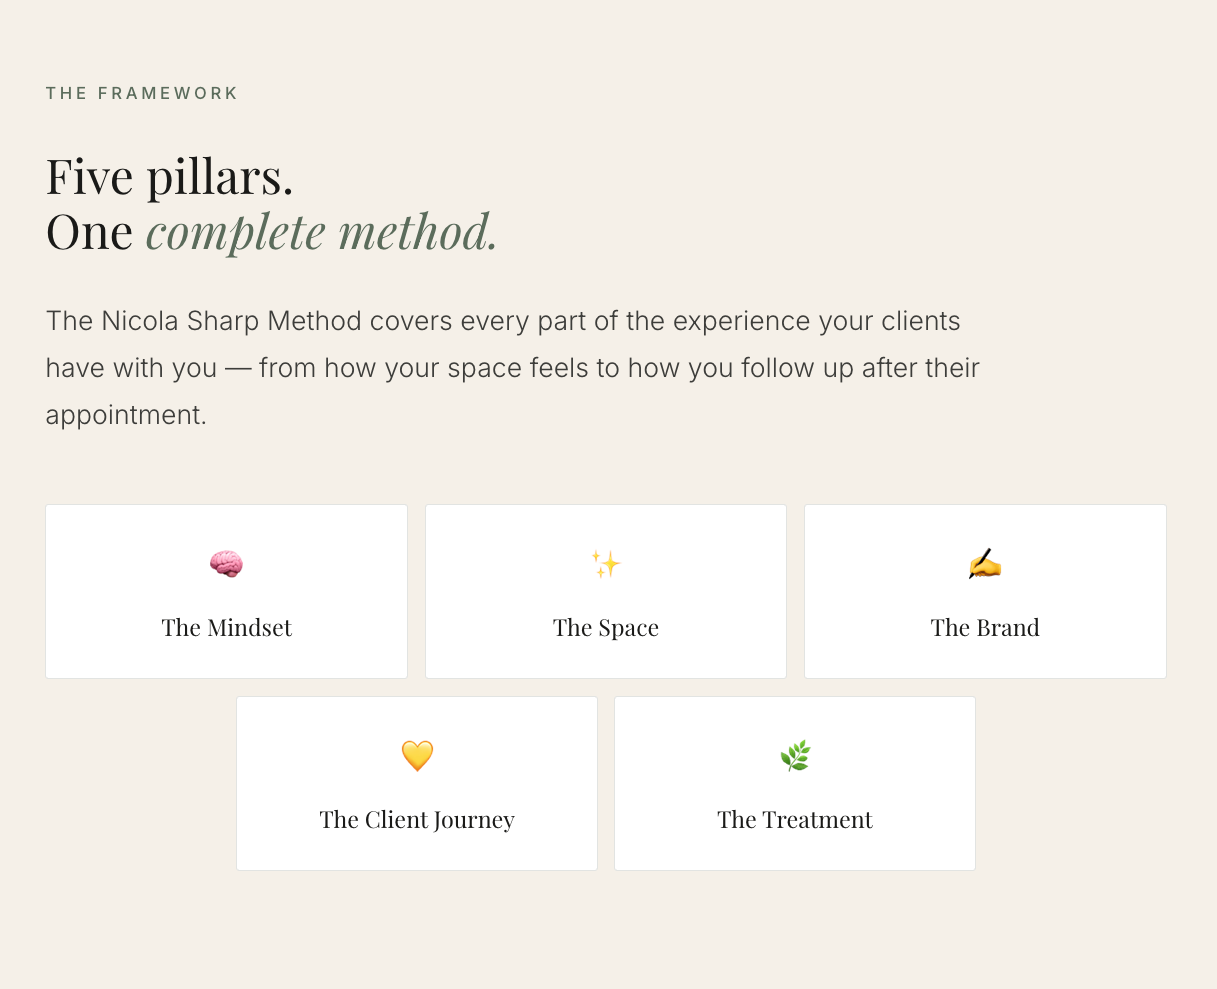1217x989 pixels.
Task: Click the green herb leaf icon
Action: [795, 756]
